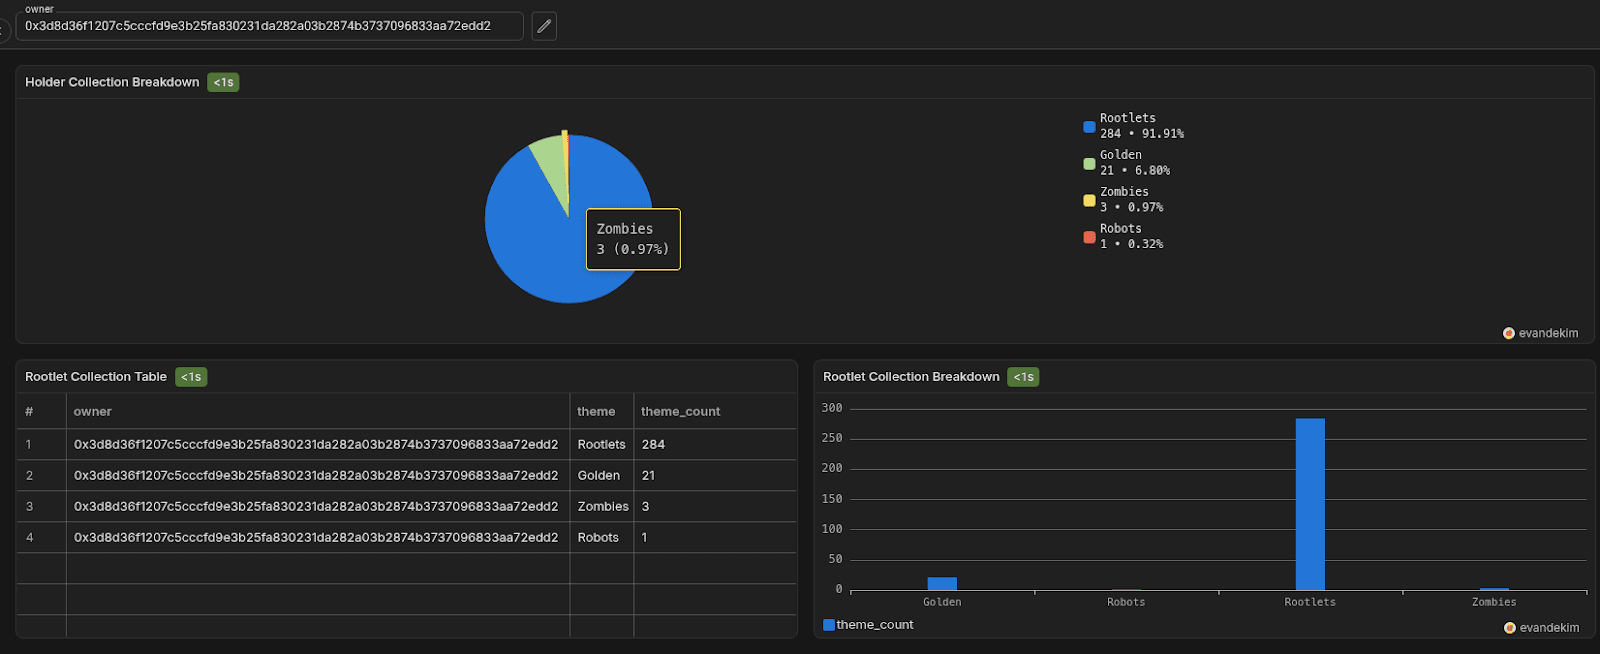Click the Robots x-axis label
Image resolution: width=1600 pixels, height=654 pixels.
tap(1126, 602)
